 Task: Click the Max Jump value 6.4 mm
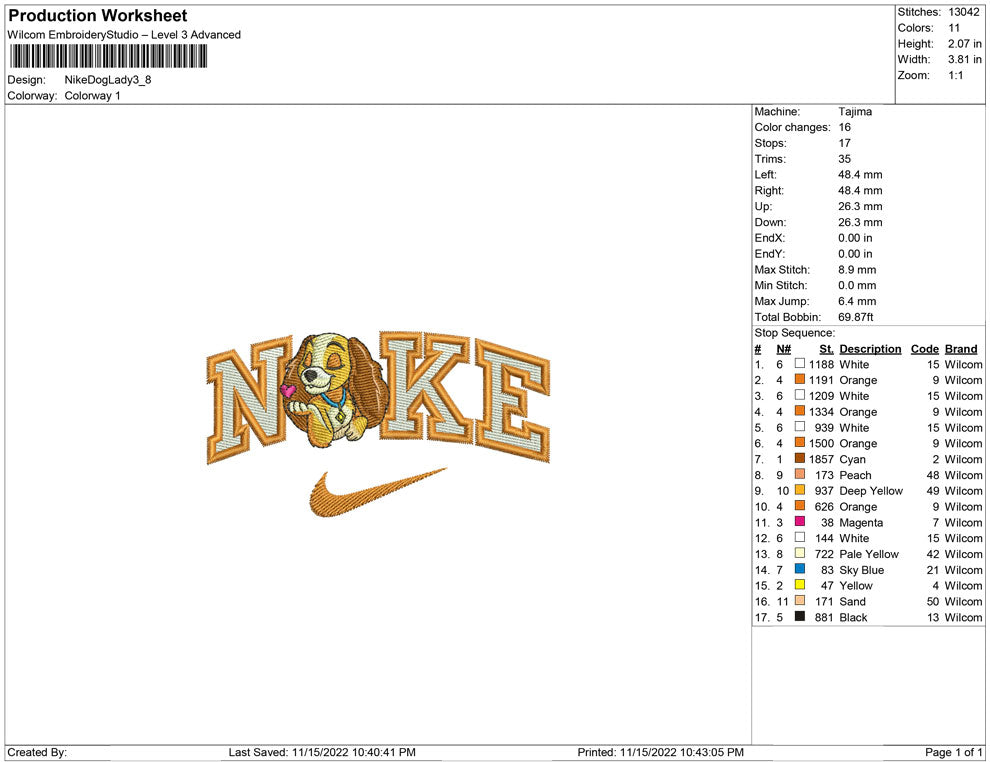[x=857, y=301]
